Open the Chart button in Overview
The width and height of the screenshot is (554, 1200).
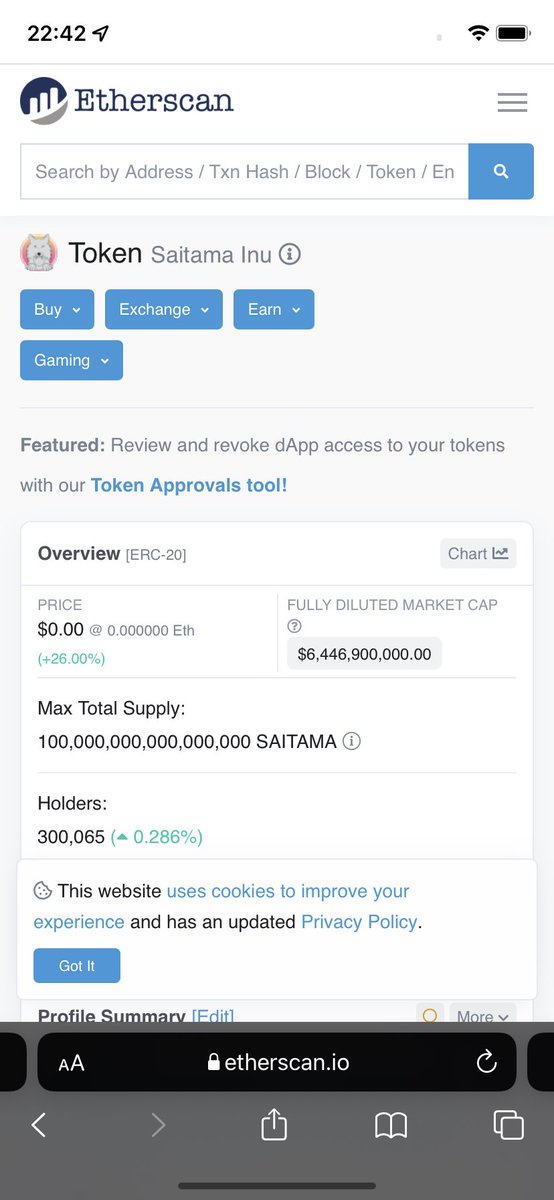point(478,554)
